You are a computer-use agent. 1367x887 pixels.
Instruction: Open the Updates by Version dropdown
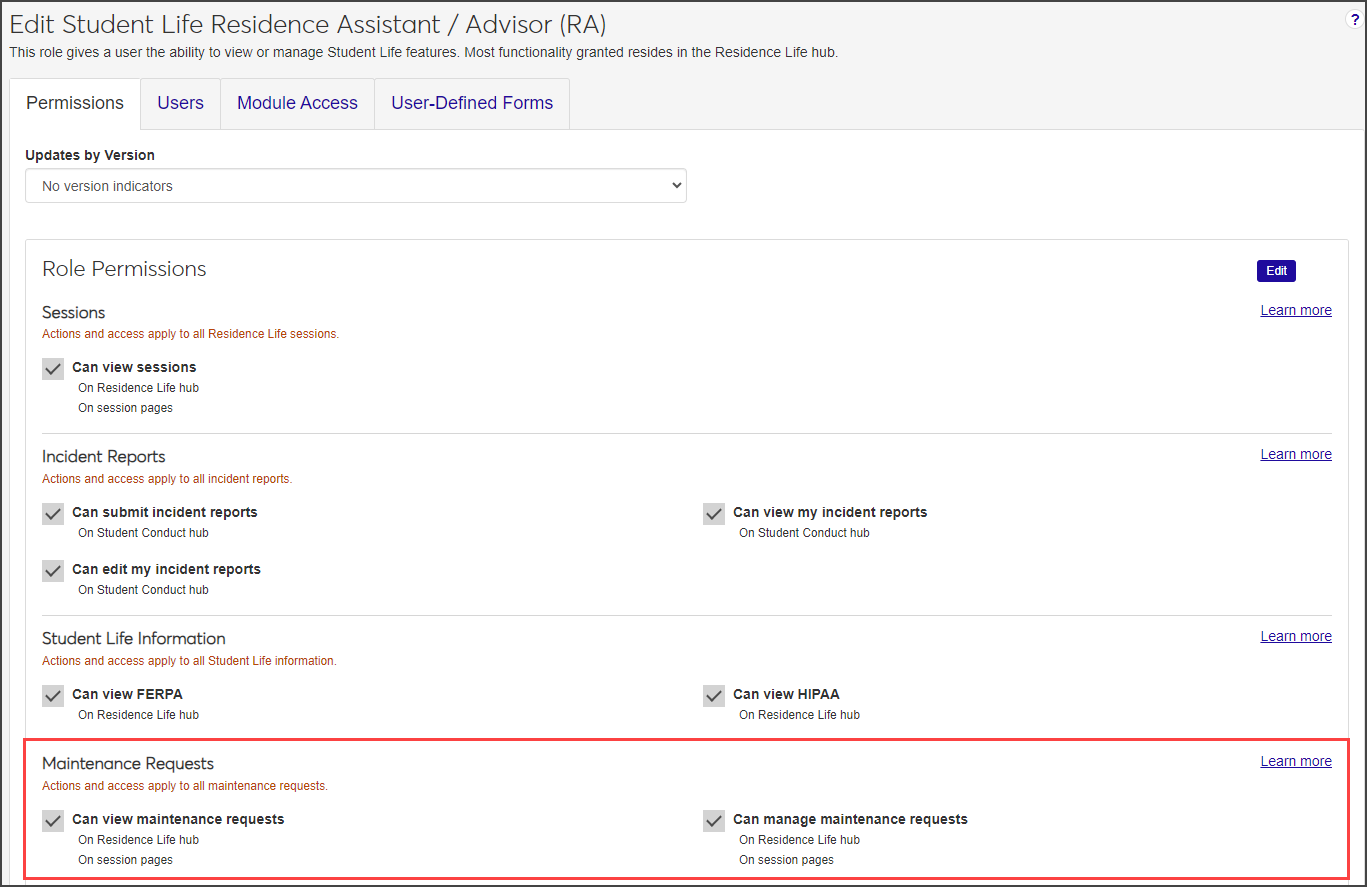click(355, 186)
